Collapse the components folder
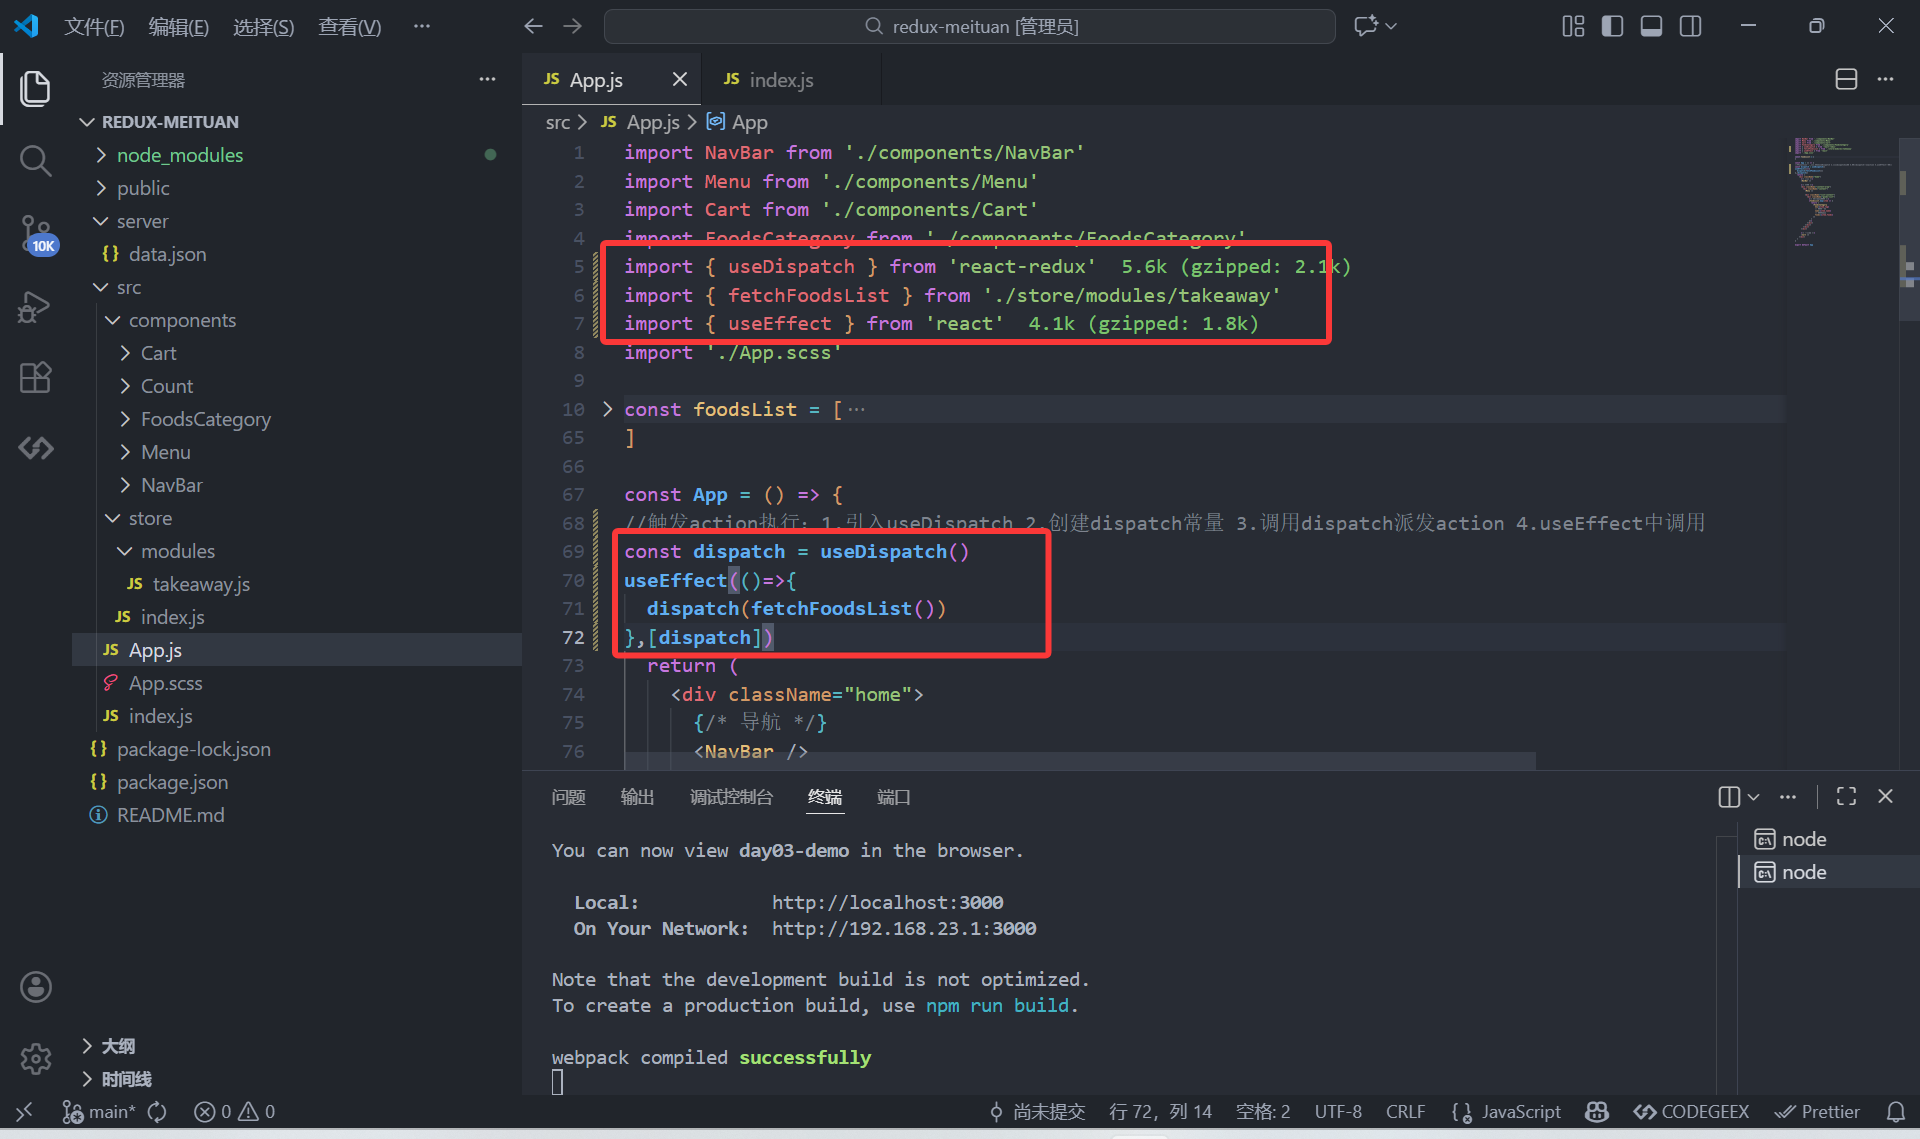This screenshot has width=1920, height=1139. [x=182, y=320]
